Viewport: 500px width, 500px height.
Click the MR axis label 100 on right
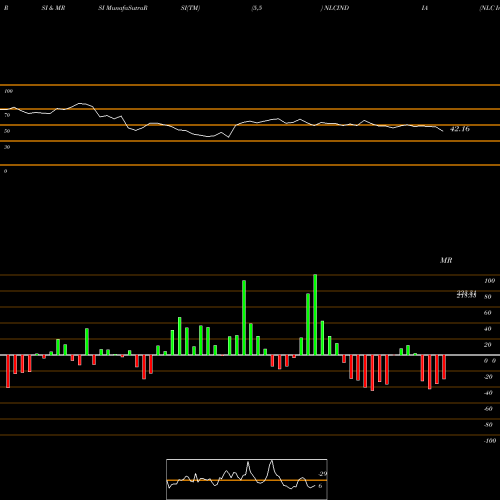tap(489, 281)
